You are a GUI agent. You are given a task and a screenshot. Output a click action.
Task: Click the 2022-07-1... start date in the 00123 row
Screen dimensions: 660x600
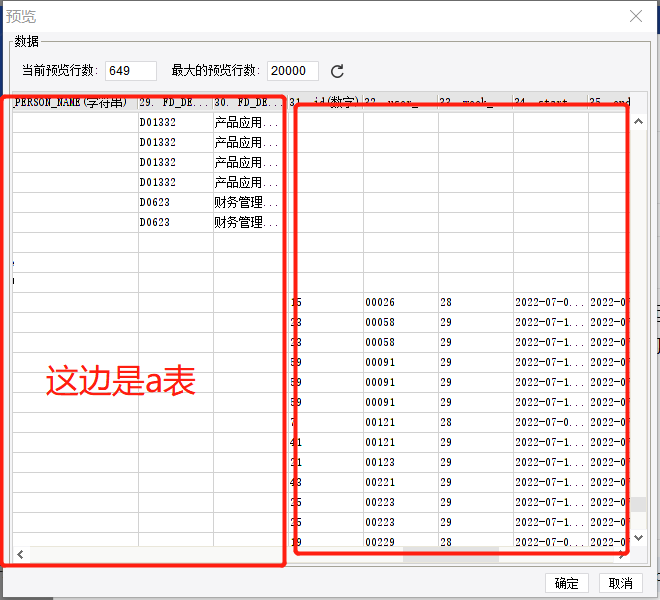551,462
